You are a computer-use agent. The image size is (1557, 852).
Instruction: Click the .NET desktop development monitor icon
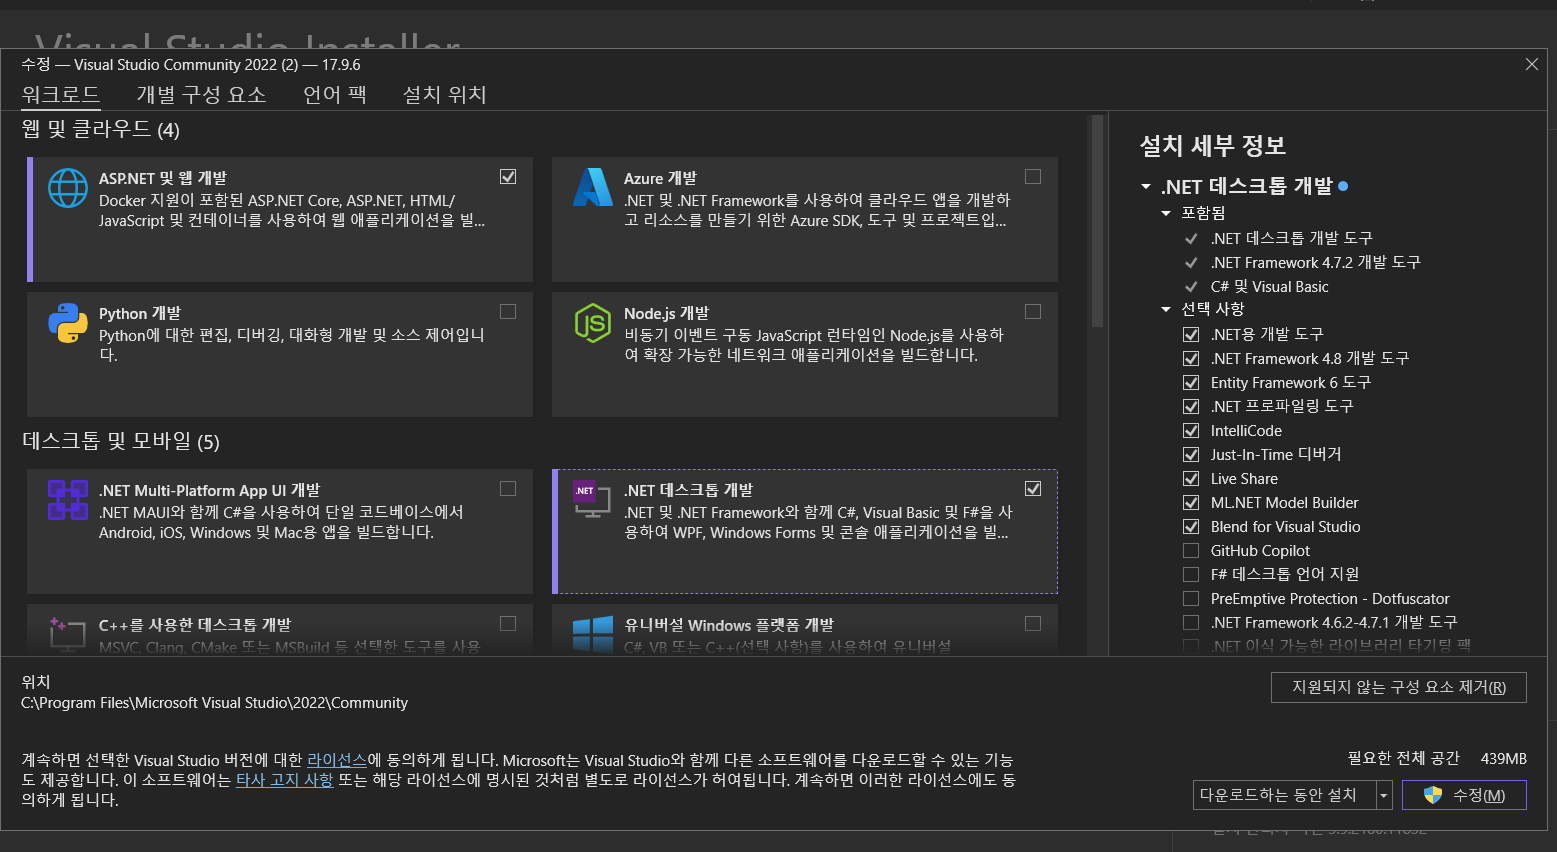click(592, 499)
